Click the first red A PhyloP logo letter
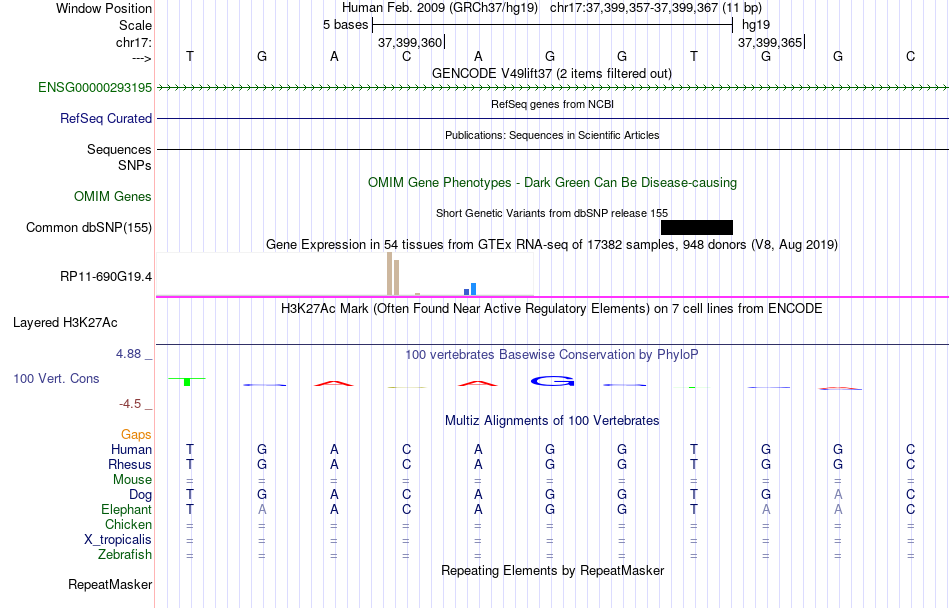 tap(334, 383)
